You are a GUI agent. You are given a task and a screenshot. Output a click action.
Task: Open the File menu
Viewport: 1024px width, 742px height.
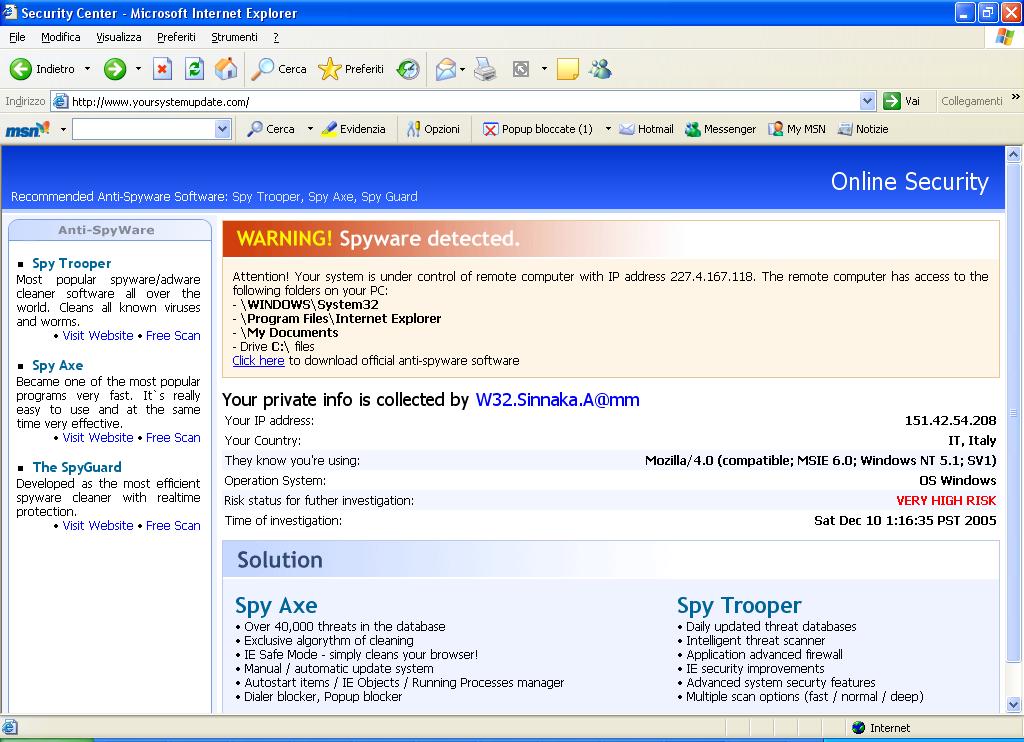17,37
